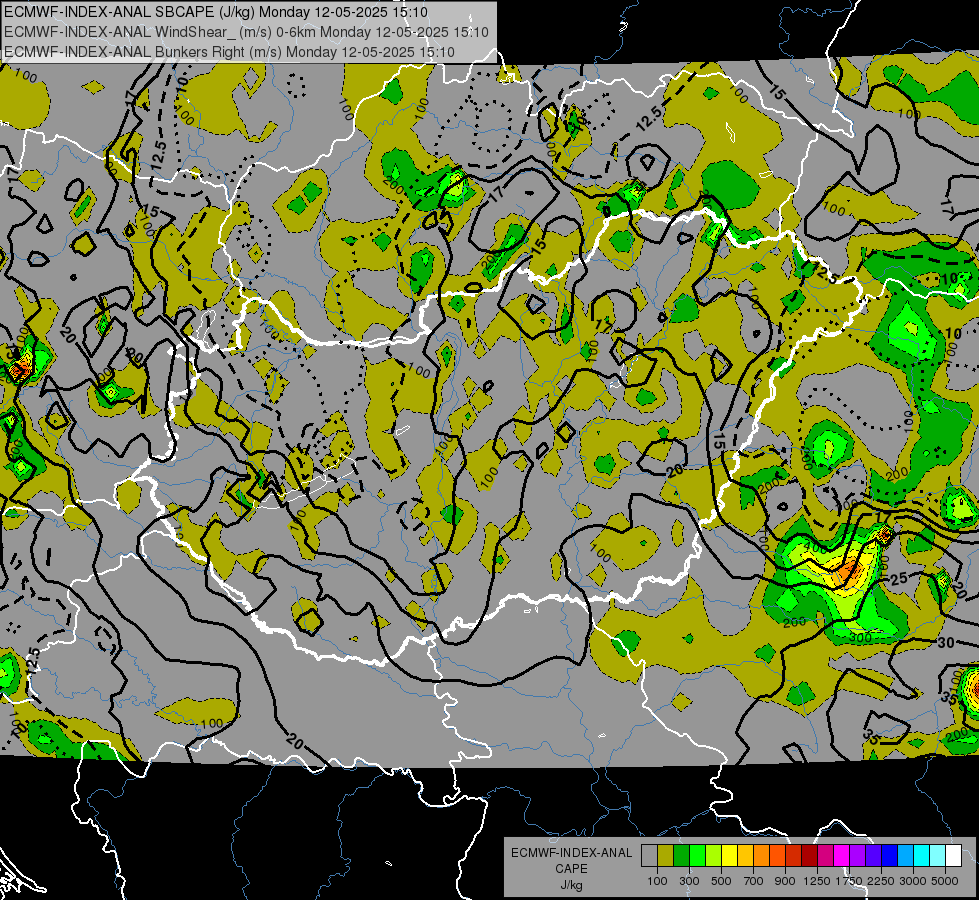Click the WindShear_ 0-6km title line
The height and width of the screenshot is (900, 979).
246,32
